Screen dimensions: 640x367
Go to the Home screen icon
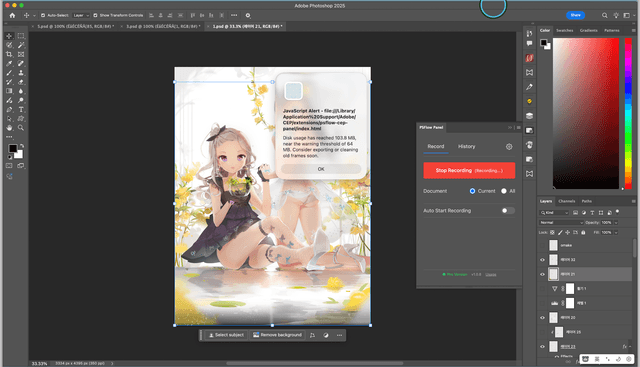[12, 16]
